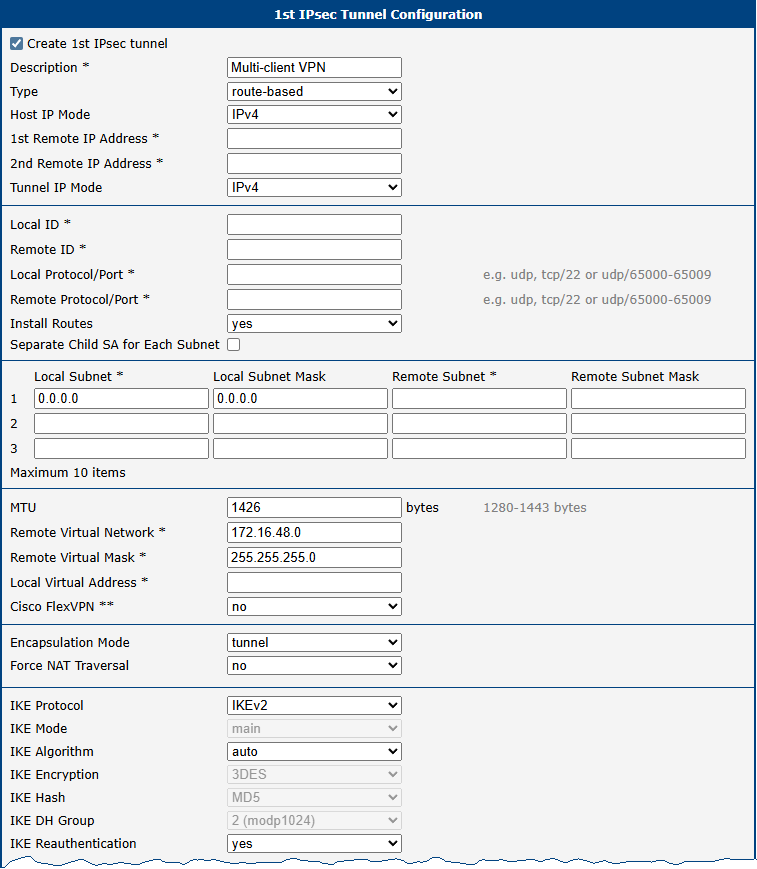Image resolution: width=757 pixels, height=869 pixels.
Task: Click the row 1 Remote Subnet field
Action: click(479, 398)
